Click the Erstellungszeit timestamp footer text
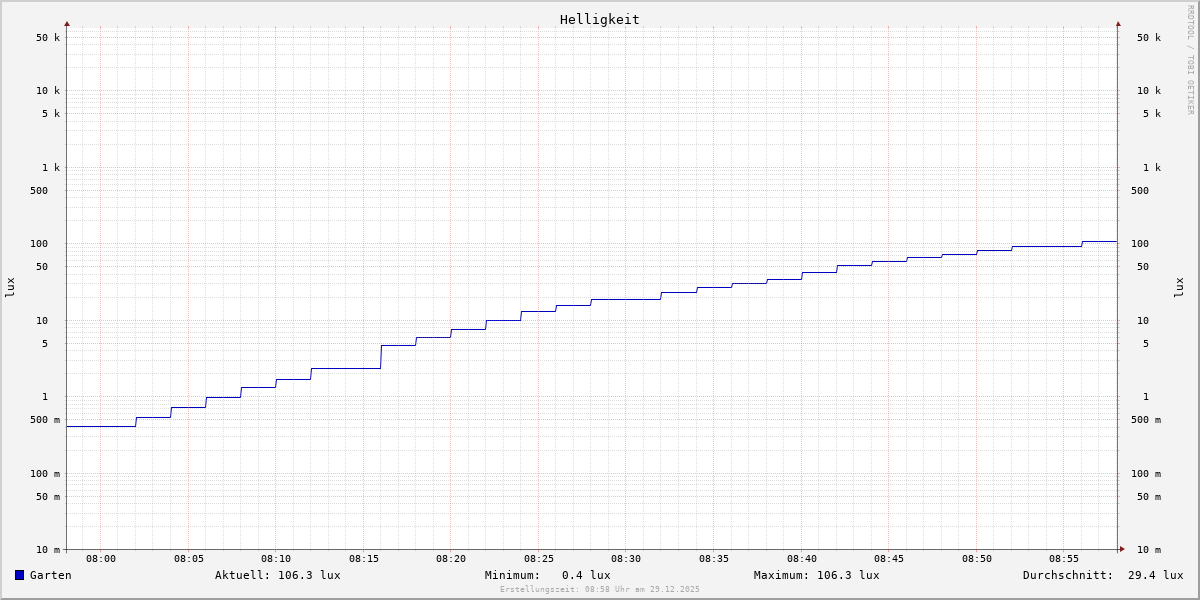This screenshot has width=1200, height=600. click(x=600, y=590)
